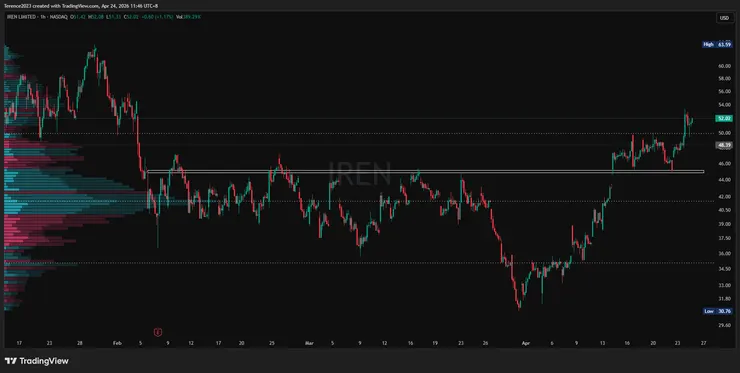The image size is (740, 373).
Task: Click the TradingView logo
Action: (36, 361)
